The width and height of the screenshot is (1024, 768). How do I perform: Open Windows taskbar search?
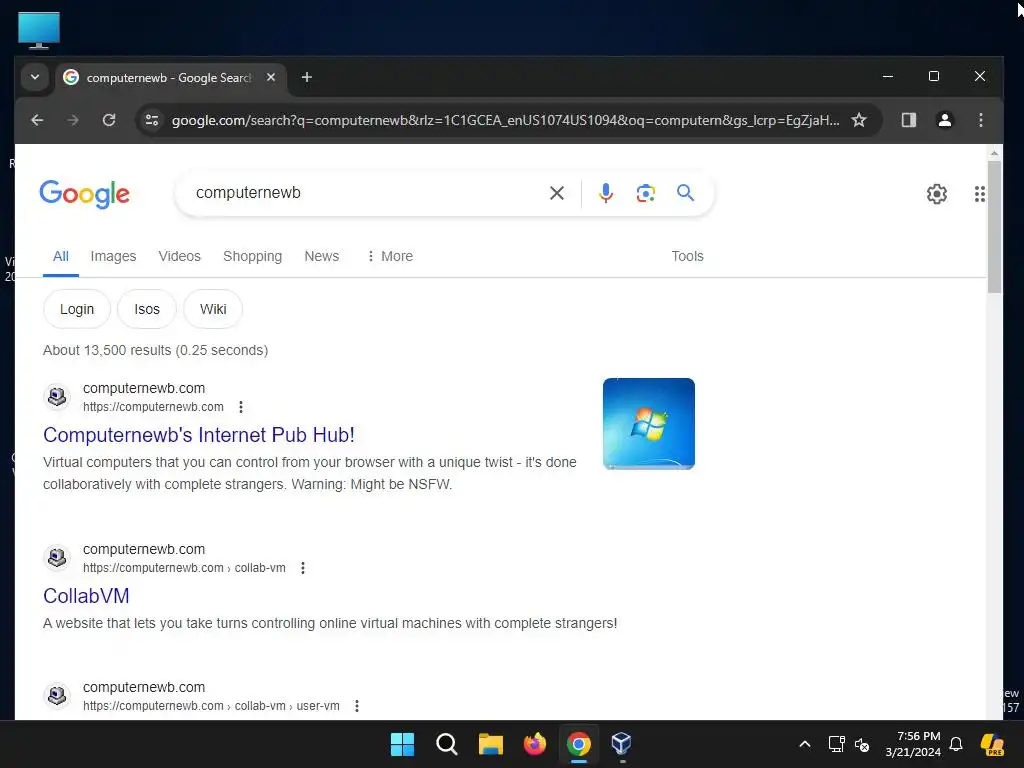pos(447,744)
